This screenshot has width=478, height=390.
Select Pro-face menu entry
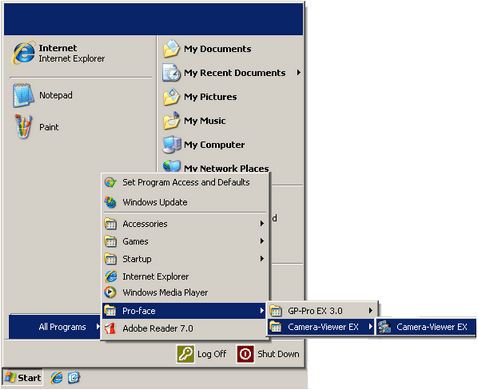184,311
